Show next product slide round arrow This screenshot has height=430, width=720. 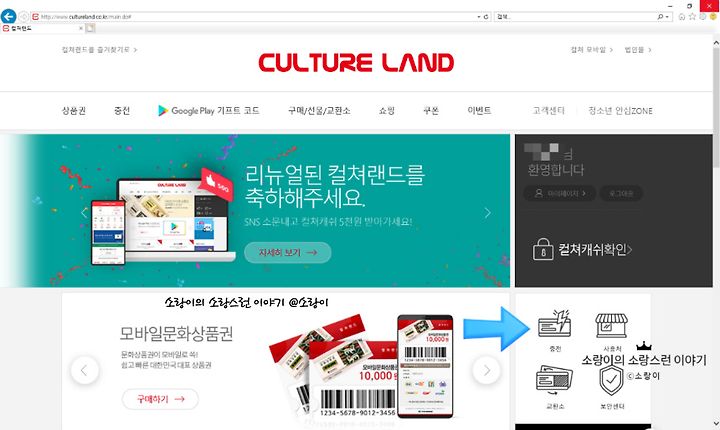pyautogui.click(x=486, y=370)
